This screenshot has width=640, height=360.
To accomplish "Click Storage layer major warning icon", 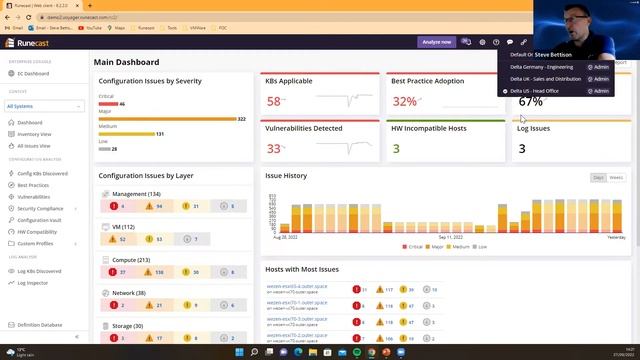I will click(149, 338).
